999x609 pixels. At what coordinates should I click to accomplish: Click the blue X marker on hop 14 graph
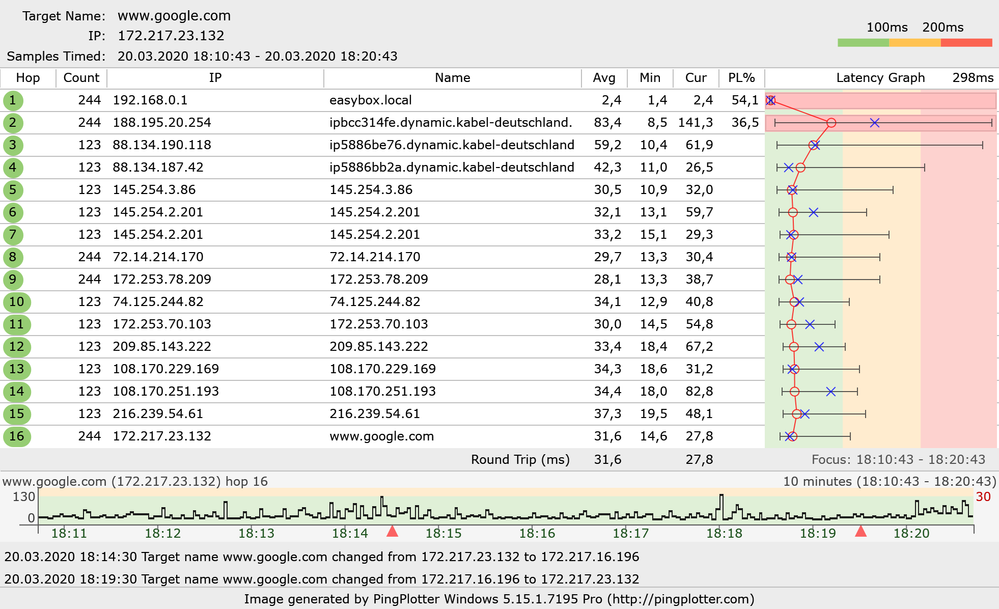point(831,392)
